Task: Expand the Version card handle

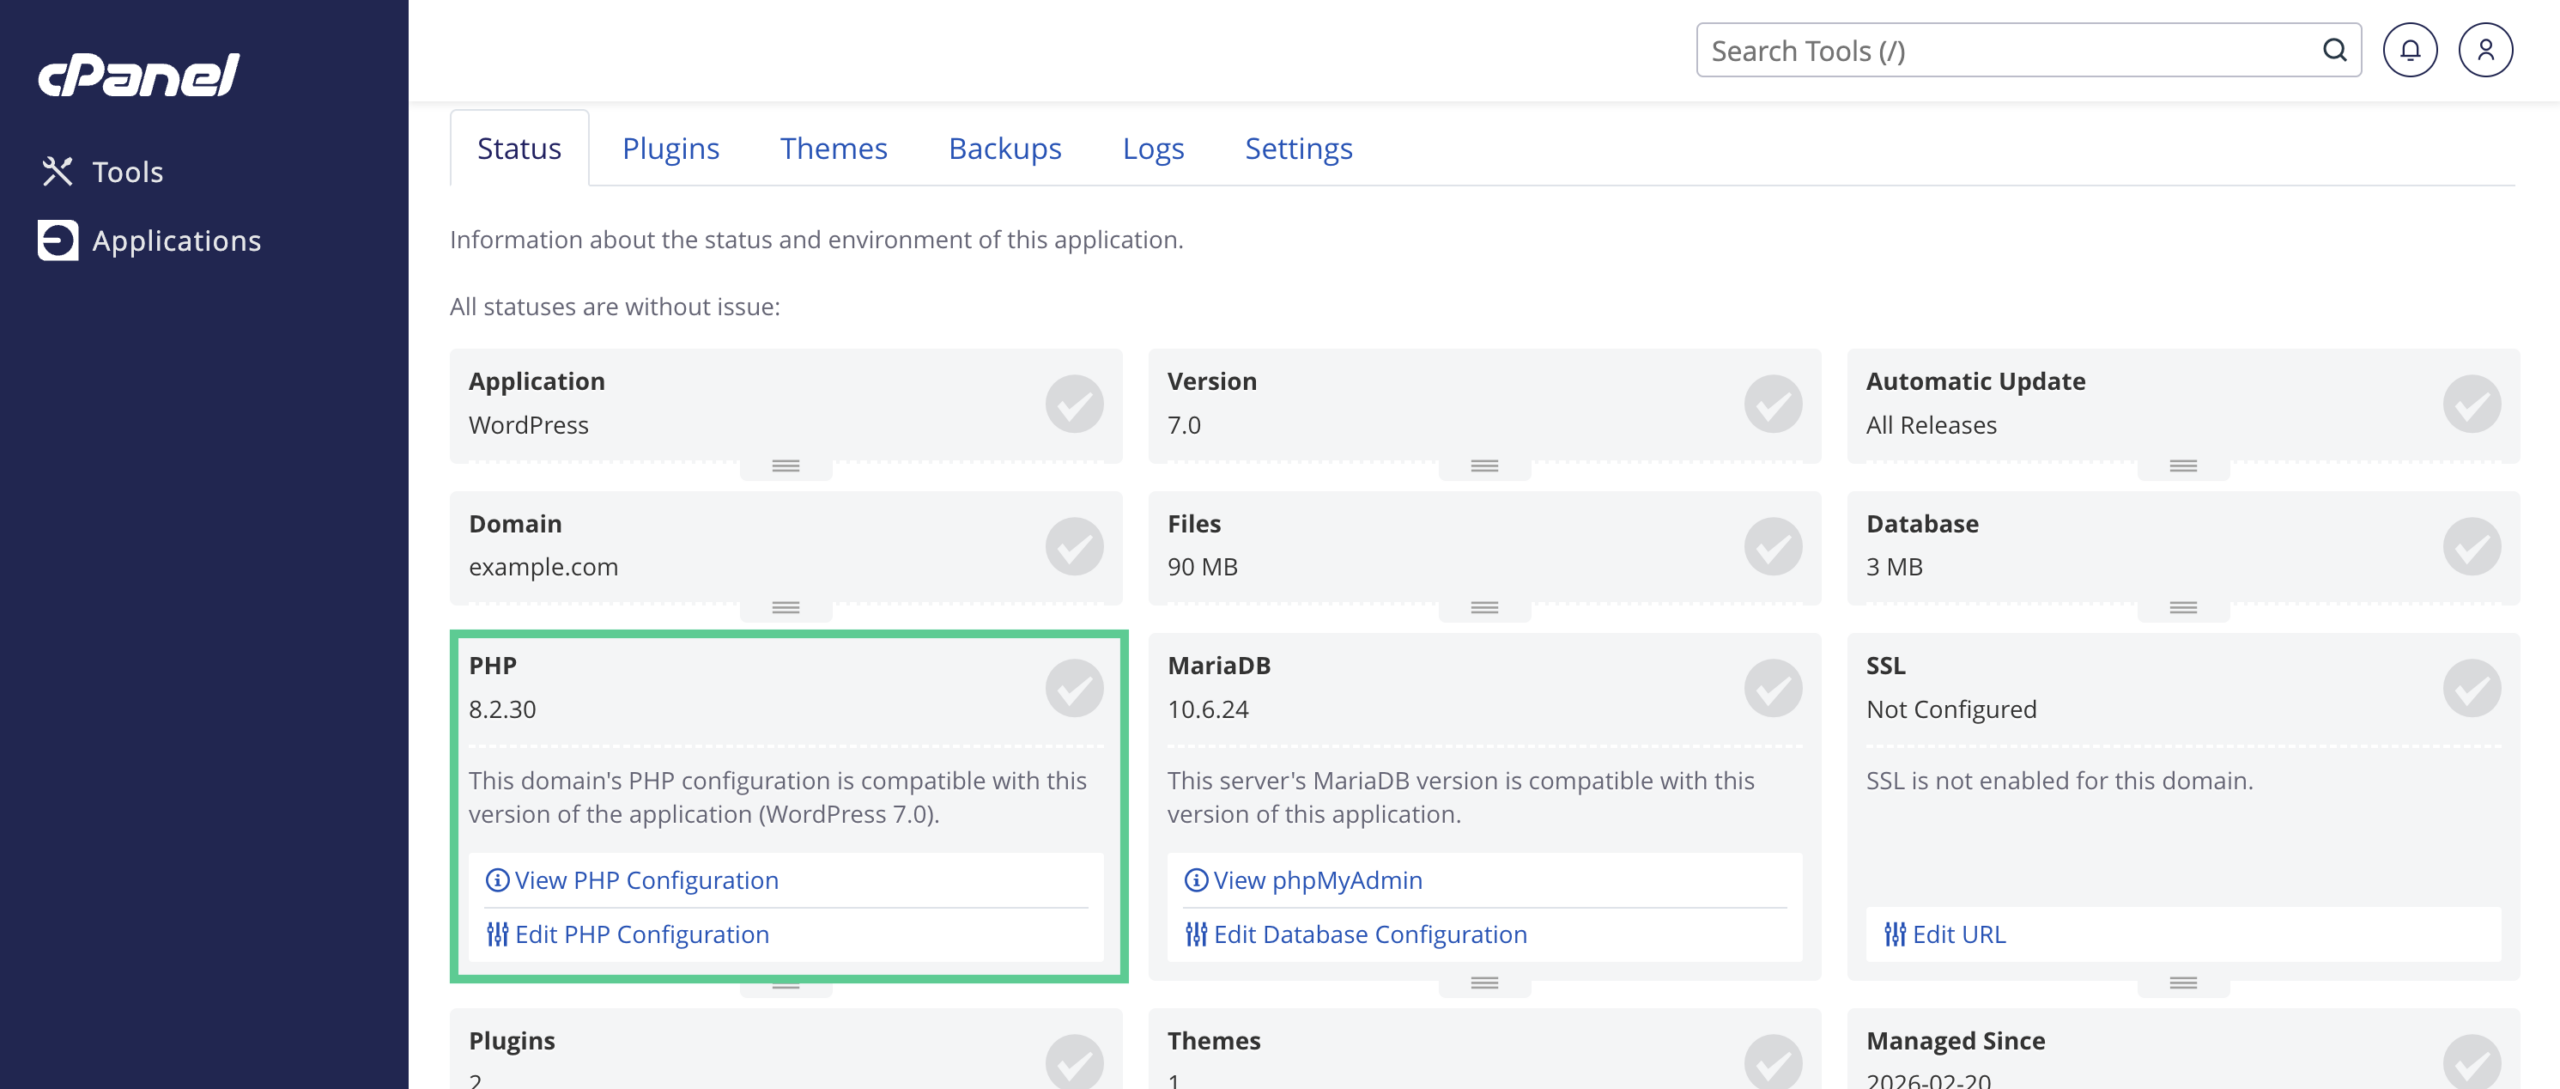Action: (1485, 466)
